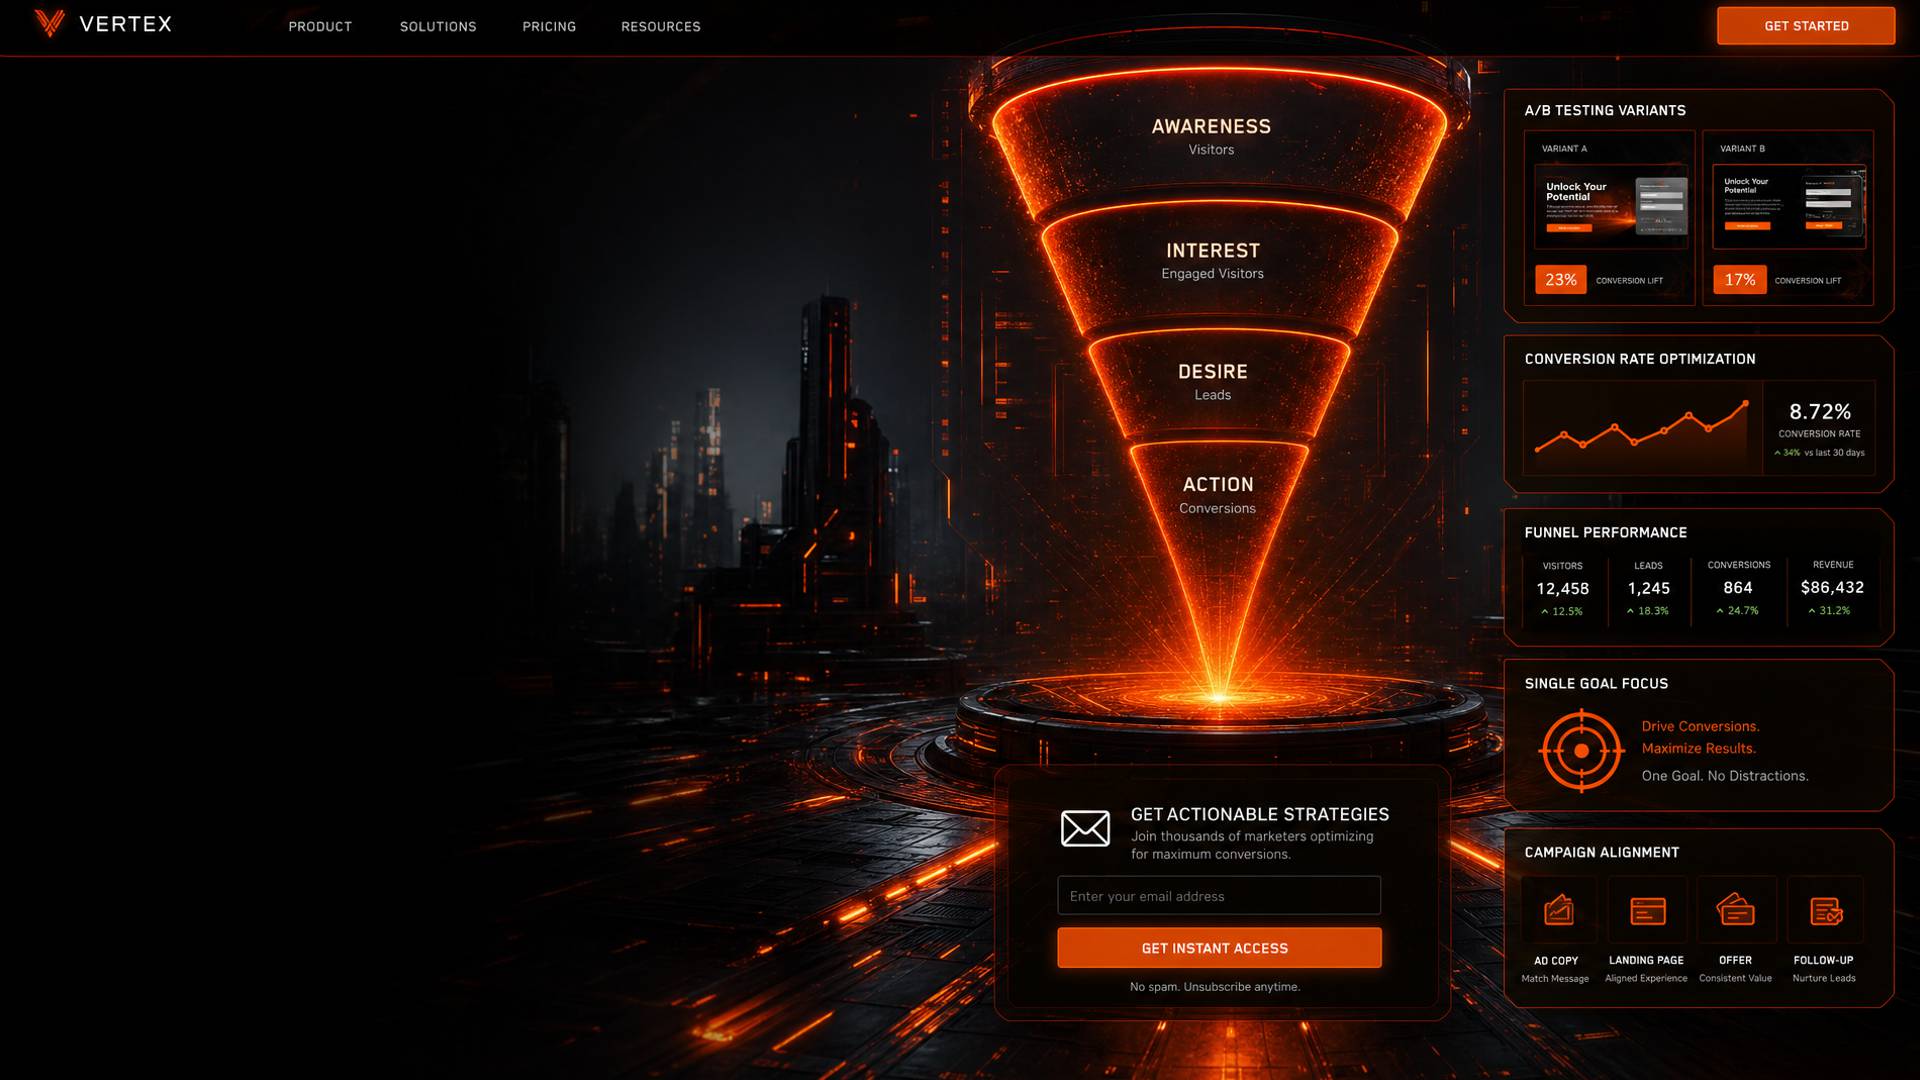This screenshot has height=1080, width=1920.
Task: Click the Conversions 864 value
Action: click(x=1738, y=588)
